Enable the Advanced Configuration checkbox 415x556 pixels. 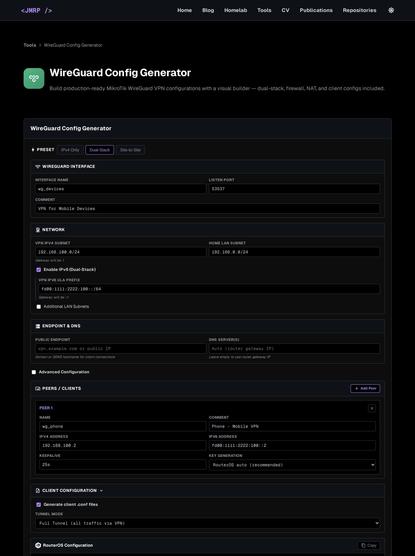pos(34,372)
